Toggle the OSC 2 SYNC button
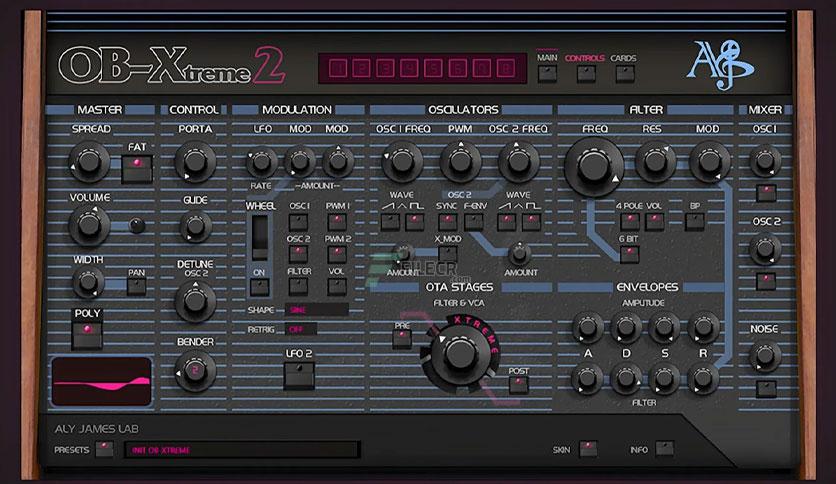 pyautogui.click(x=447, y=222)
